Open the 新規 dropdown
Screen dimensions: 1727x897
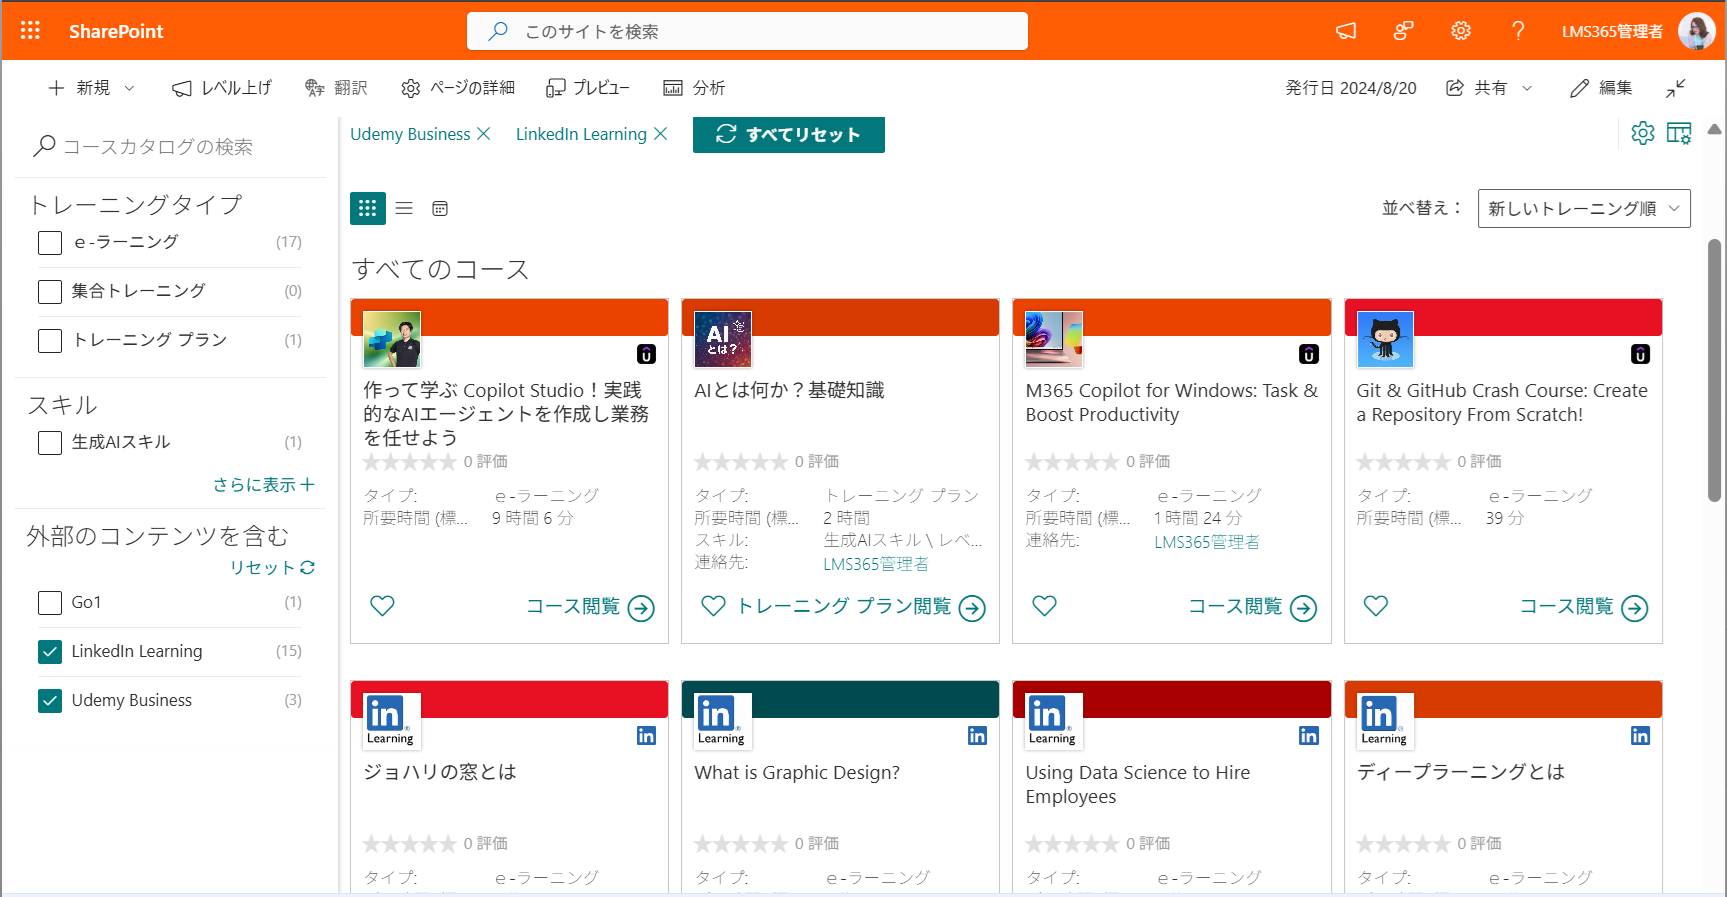click(91, 88)
